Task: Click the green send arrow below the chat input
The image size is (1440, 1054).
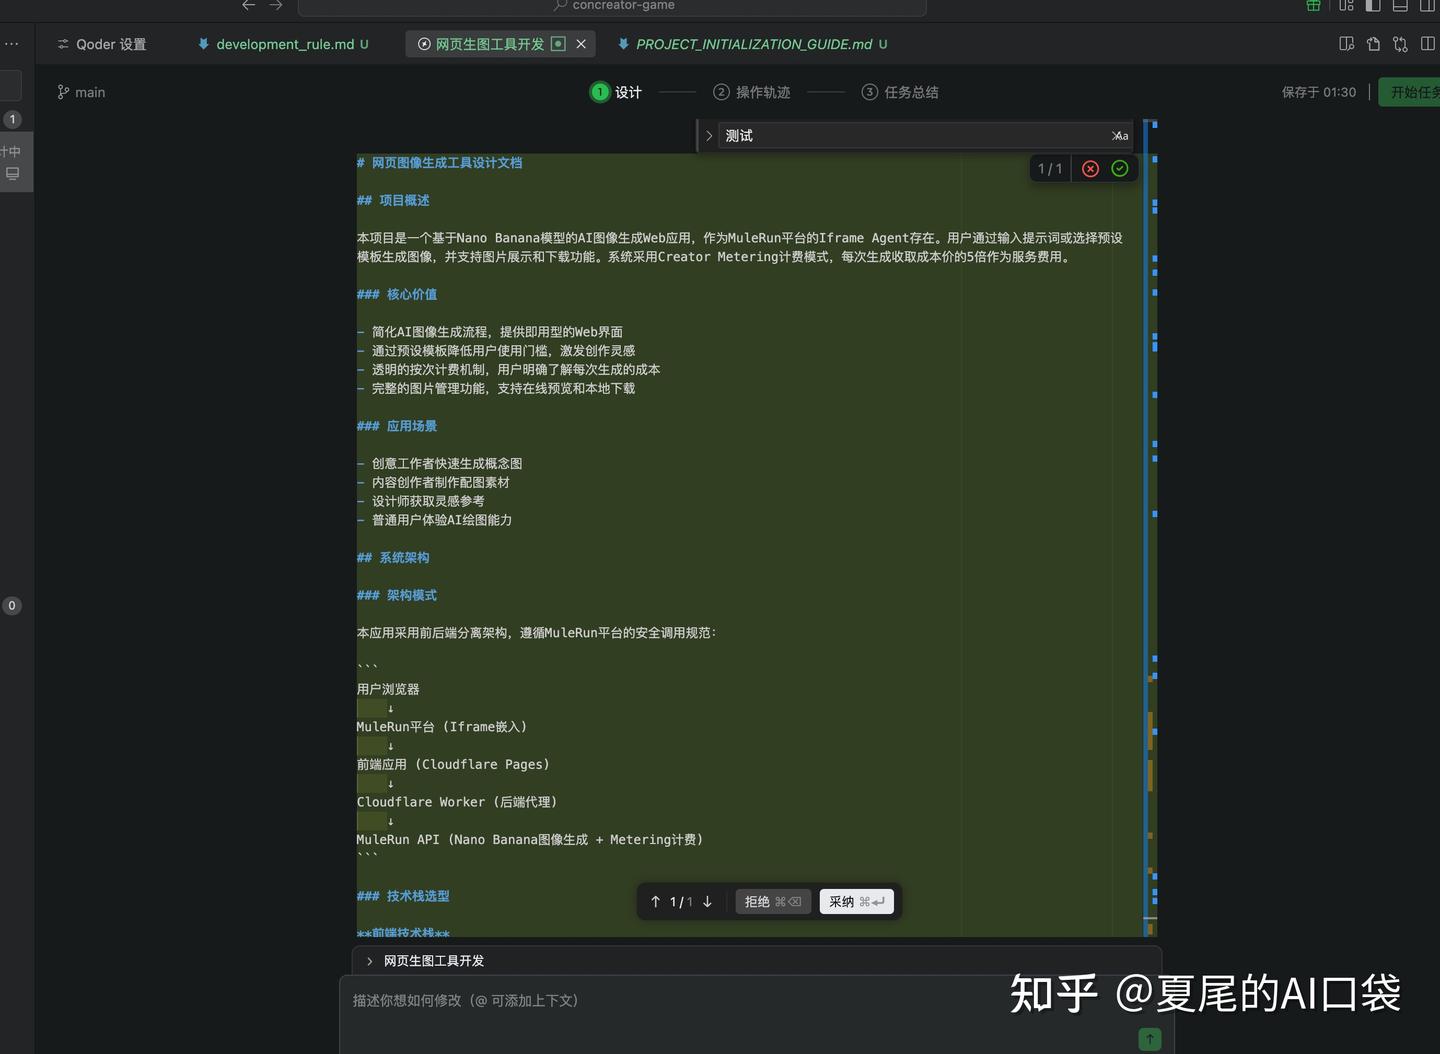Action: pos(1148,1039)
